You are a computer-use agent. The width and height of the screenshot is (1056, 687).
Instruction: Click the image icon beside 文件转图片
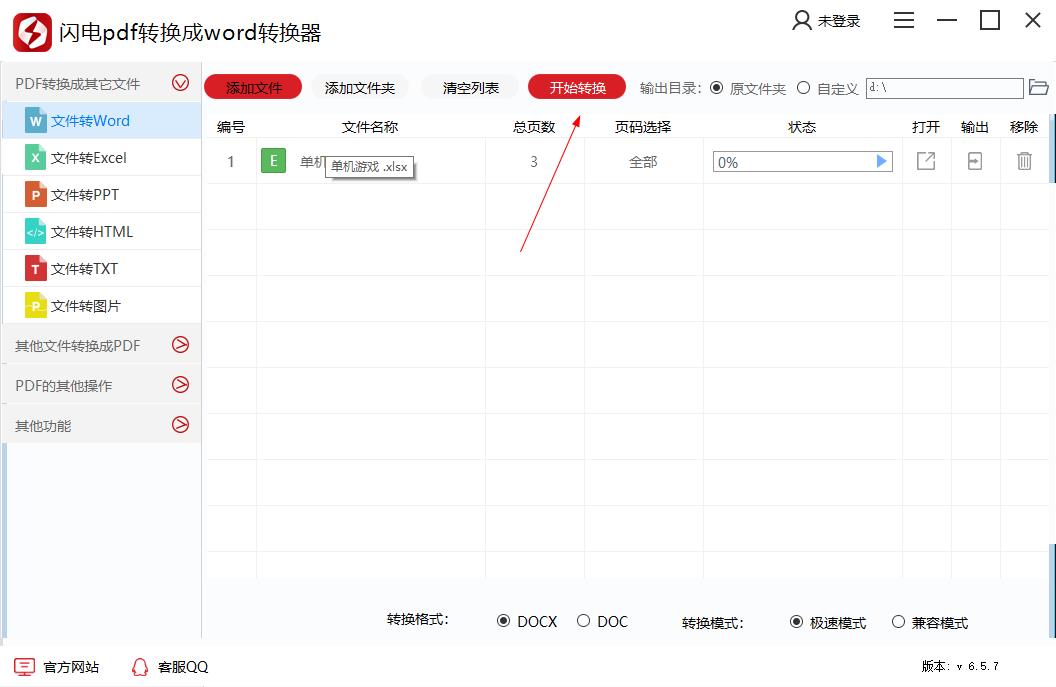[x=35, y=306]
